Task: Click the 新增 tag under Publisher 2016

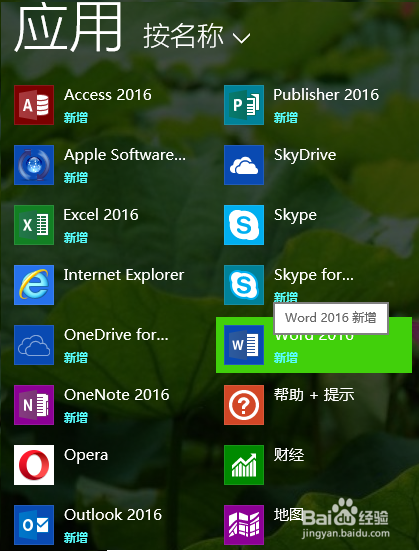Action: [x=286, y=117]
